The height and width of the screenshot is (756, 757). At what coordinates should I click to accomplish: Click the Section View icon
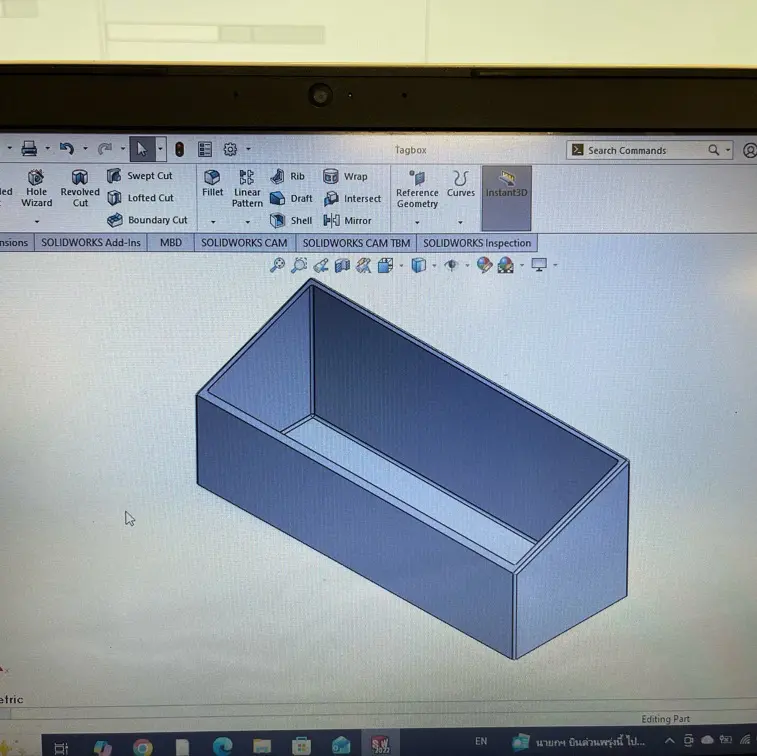[x=342, y=265]
